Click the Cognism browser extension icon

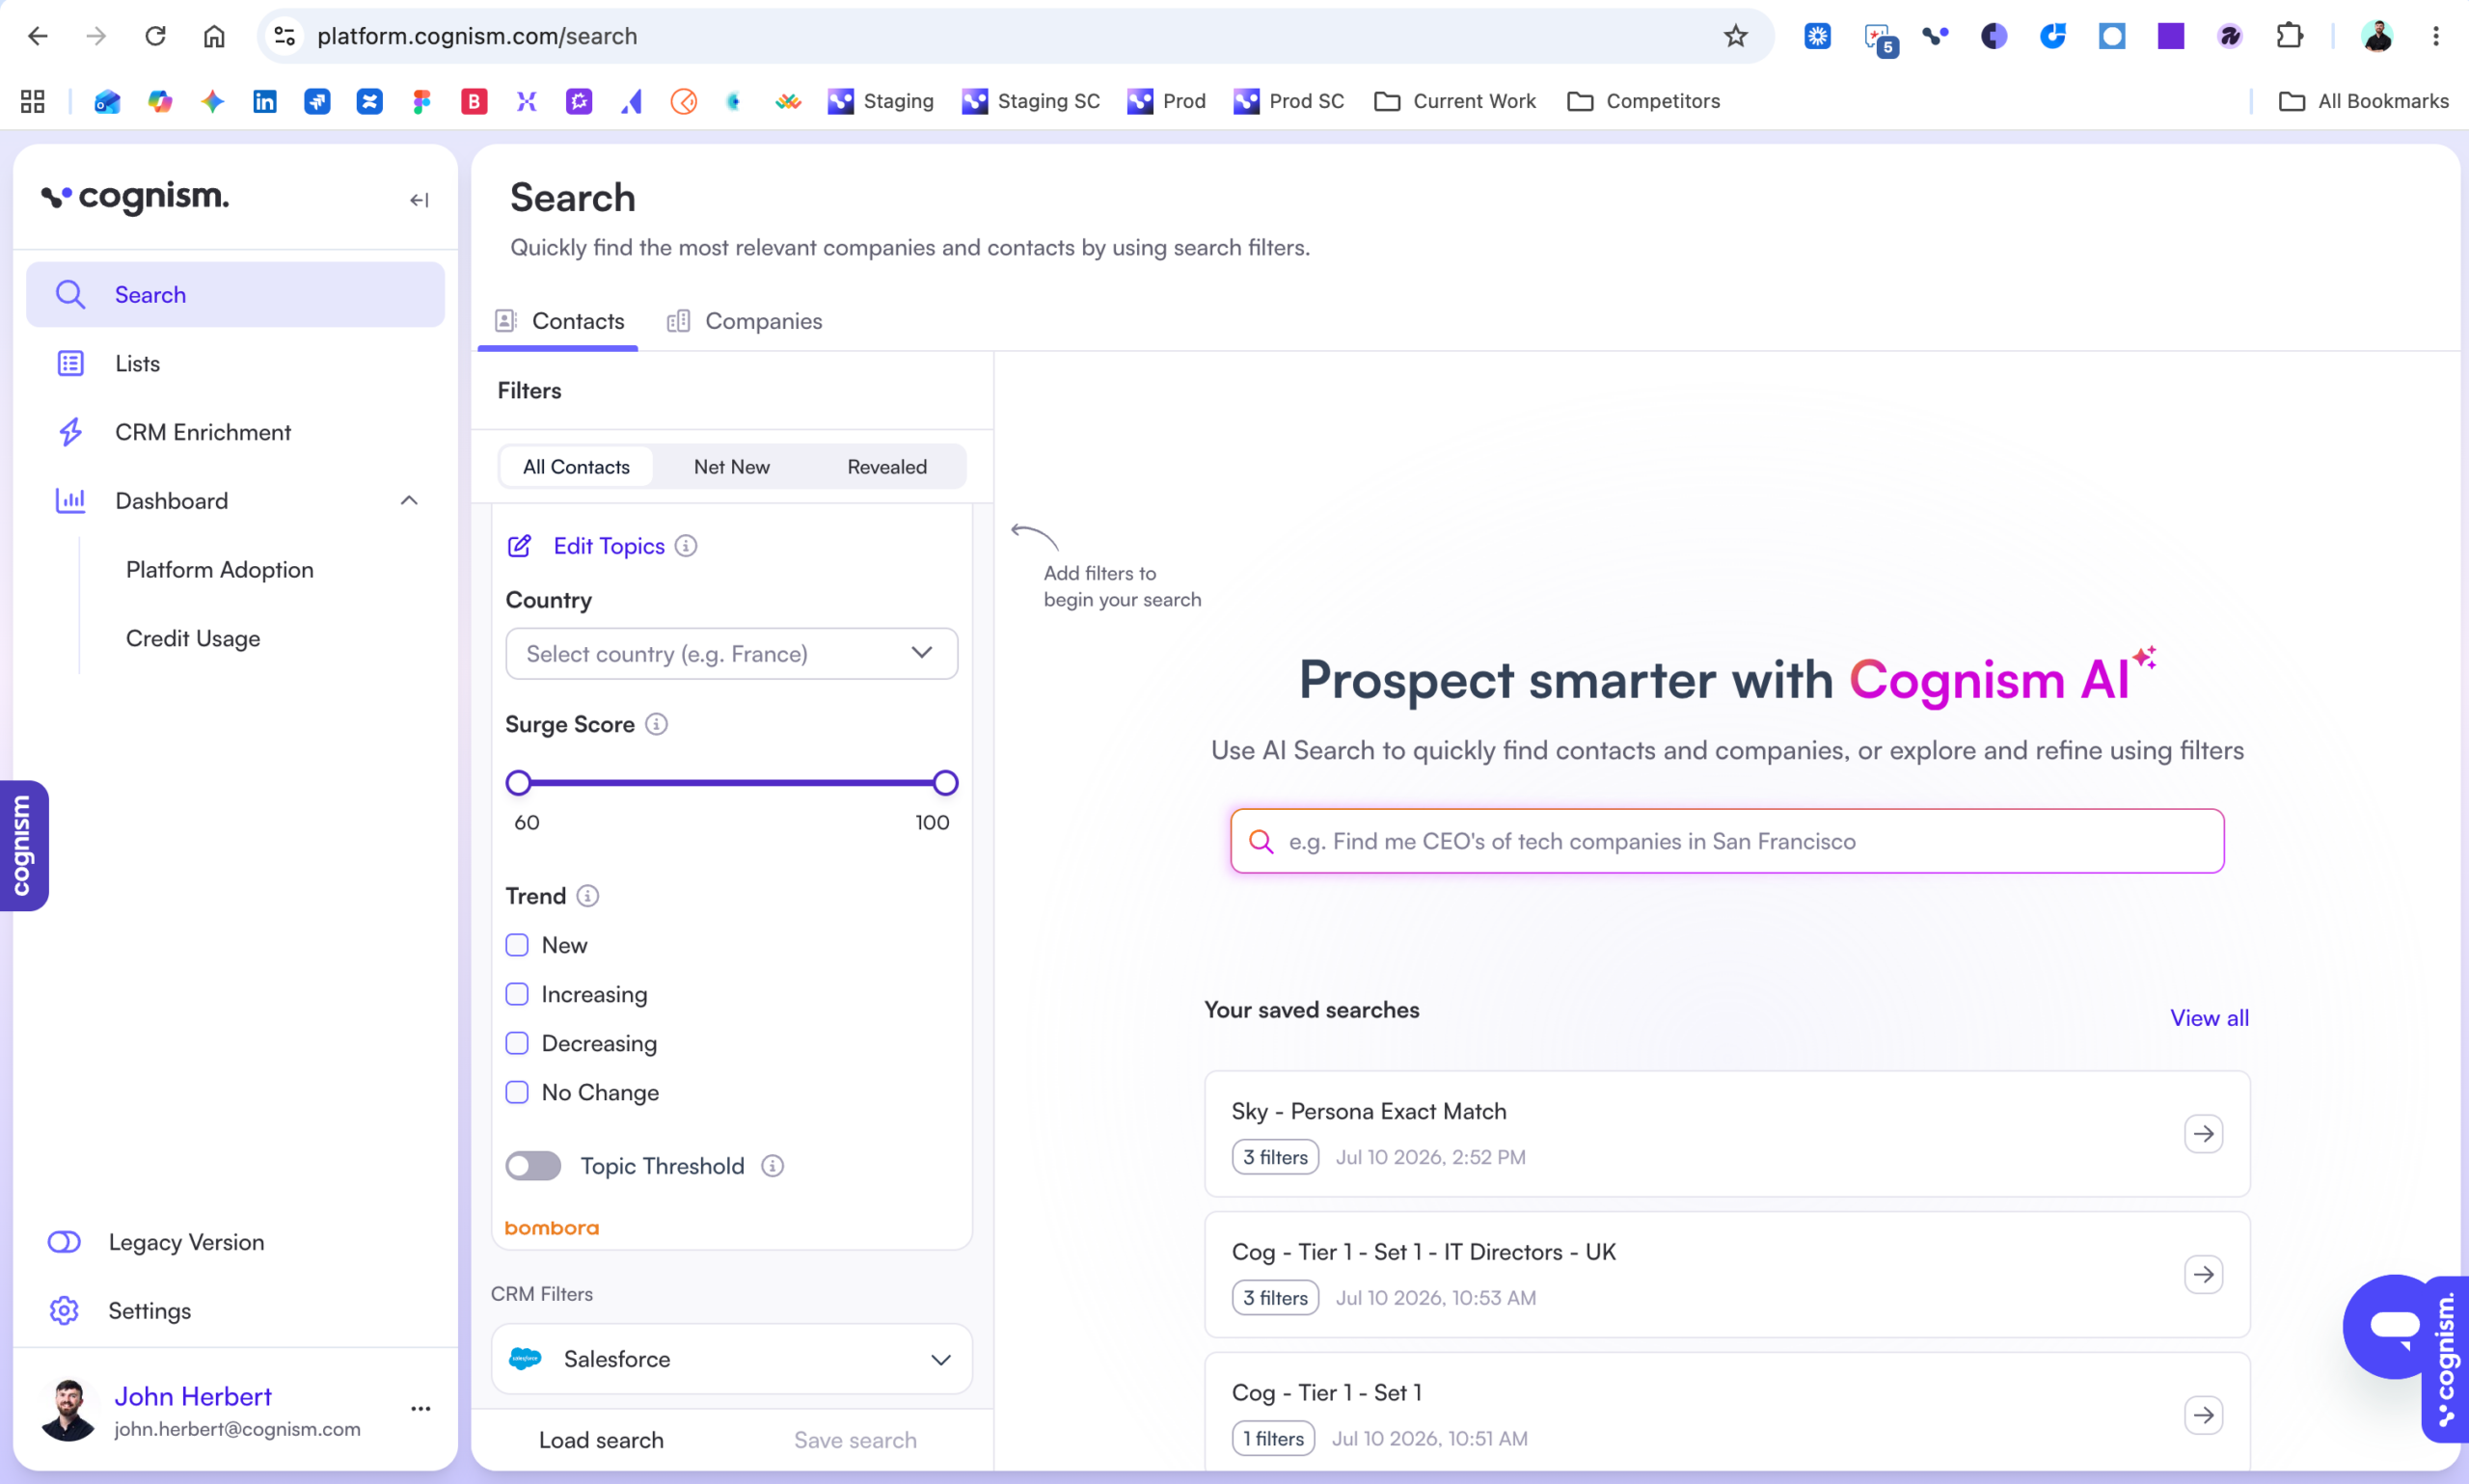point(1935,36)
